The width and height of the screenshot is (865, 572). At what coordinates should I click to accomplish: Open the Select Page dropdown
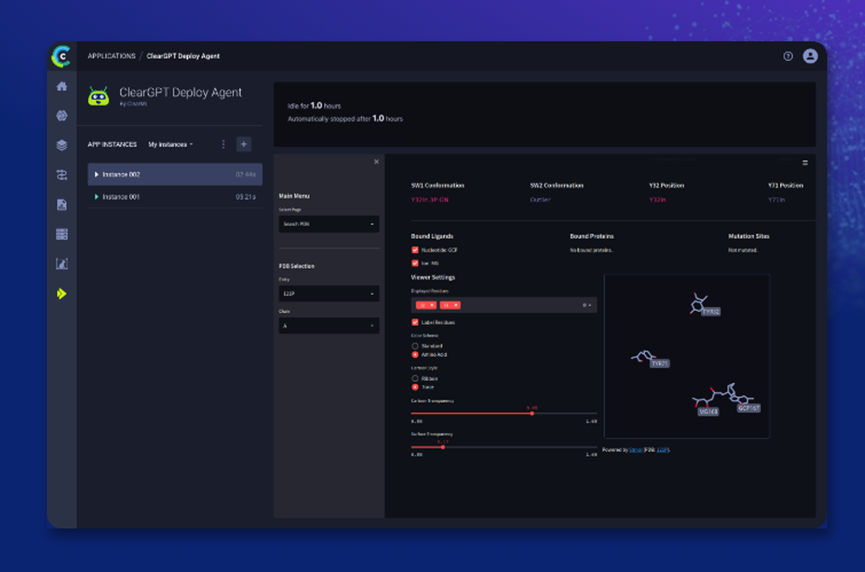pyautogui.click(x=329, y=224)
